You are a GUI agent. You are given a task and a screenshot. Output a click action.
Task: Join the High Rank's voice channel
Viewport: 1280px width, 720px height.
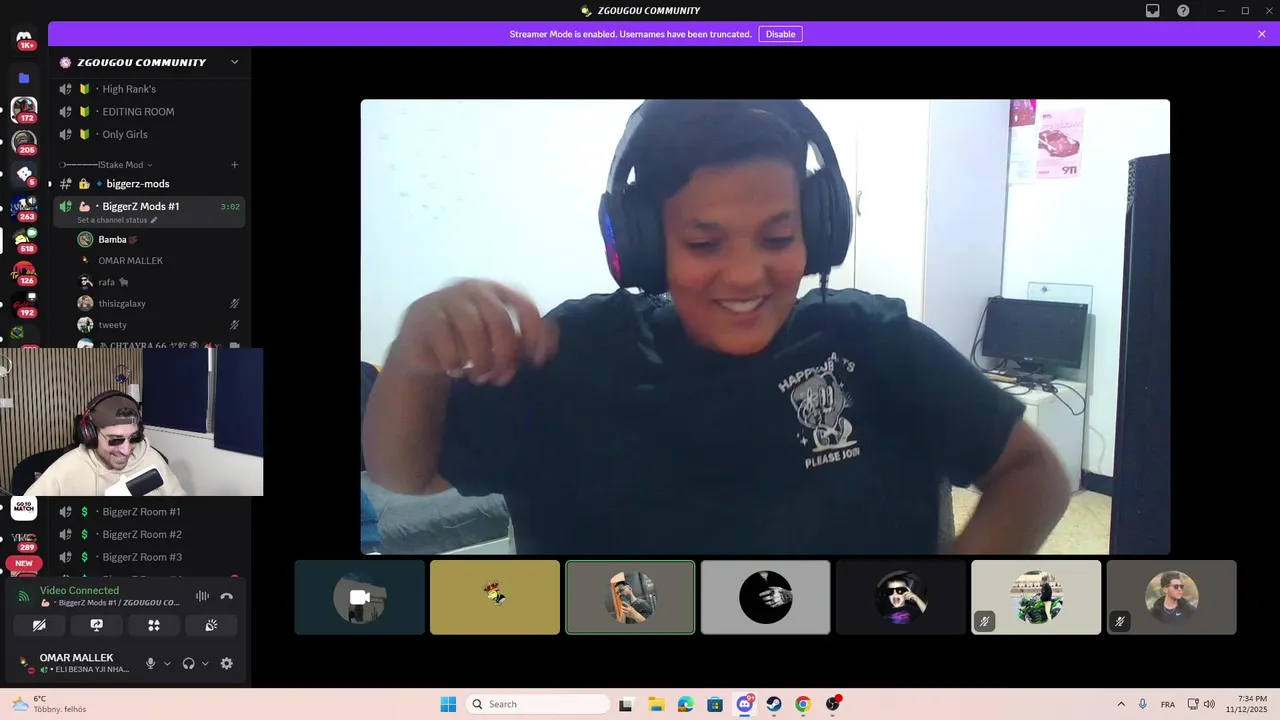(x=150, y=89)
